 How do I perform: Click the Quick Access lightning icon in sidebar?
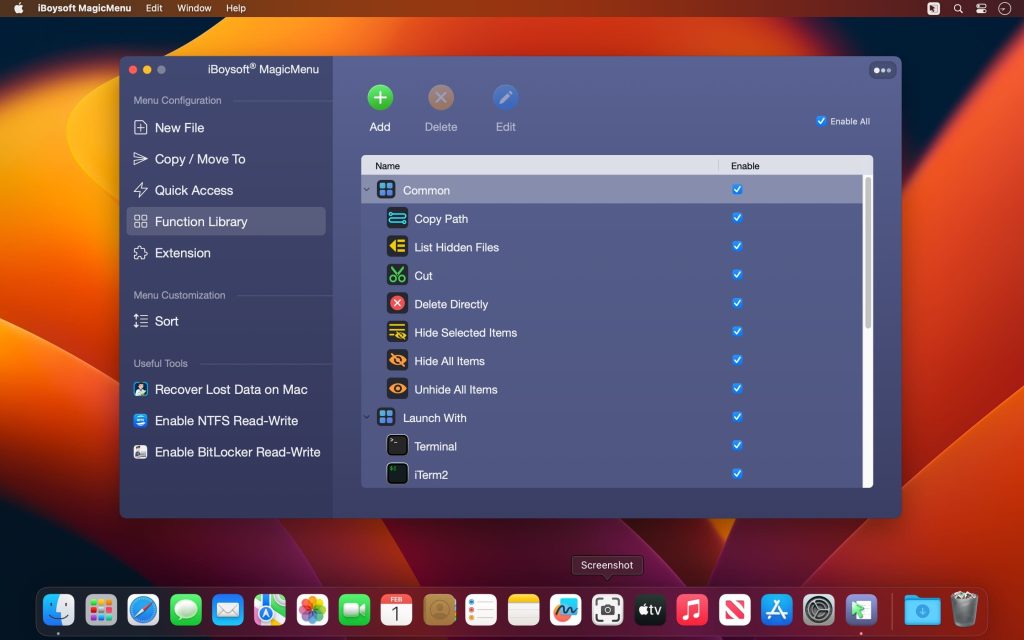click(143, 190)
